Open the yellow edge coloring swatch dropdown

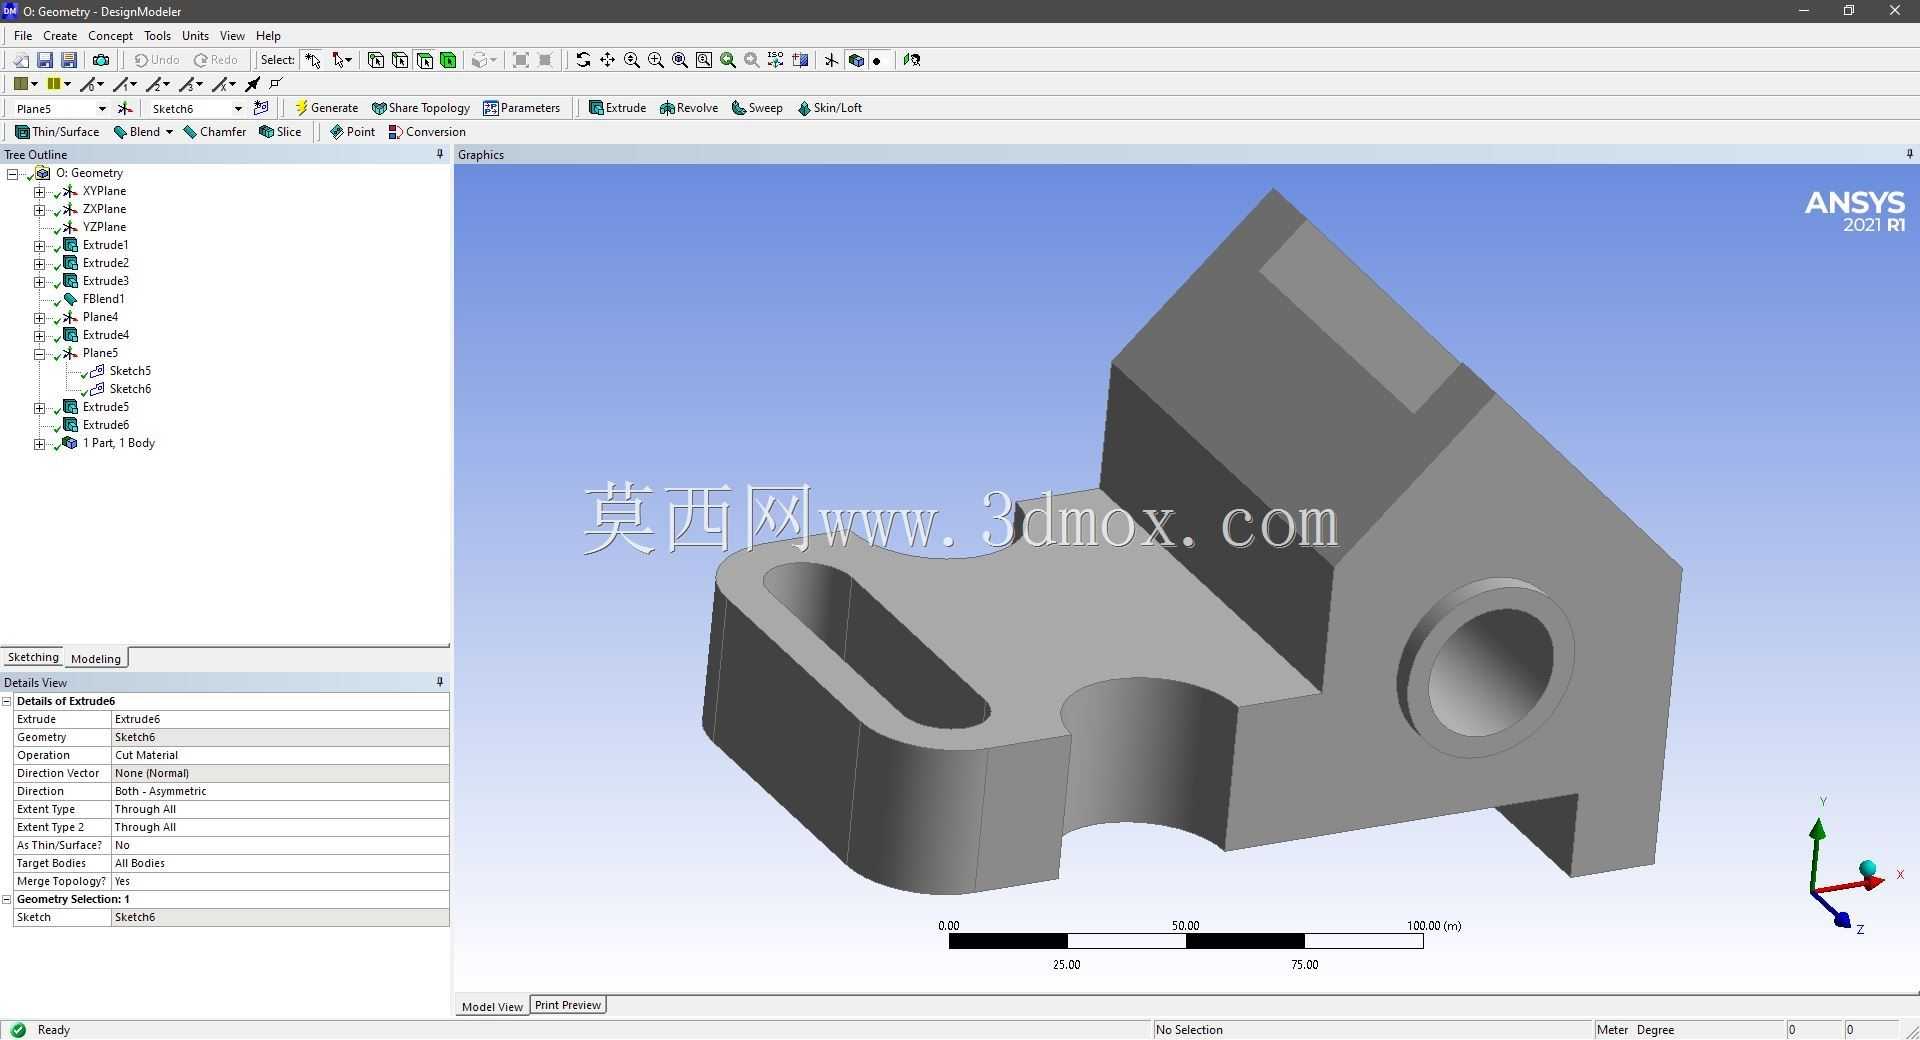click(x=67, y=84)
